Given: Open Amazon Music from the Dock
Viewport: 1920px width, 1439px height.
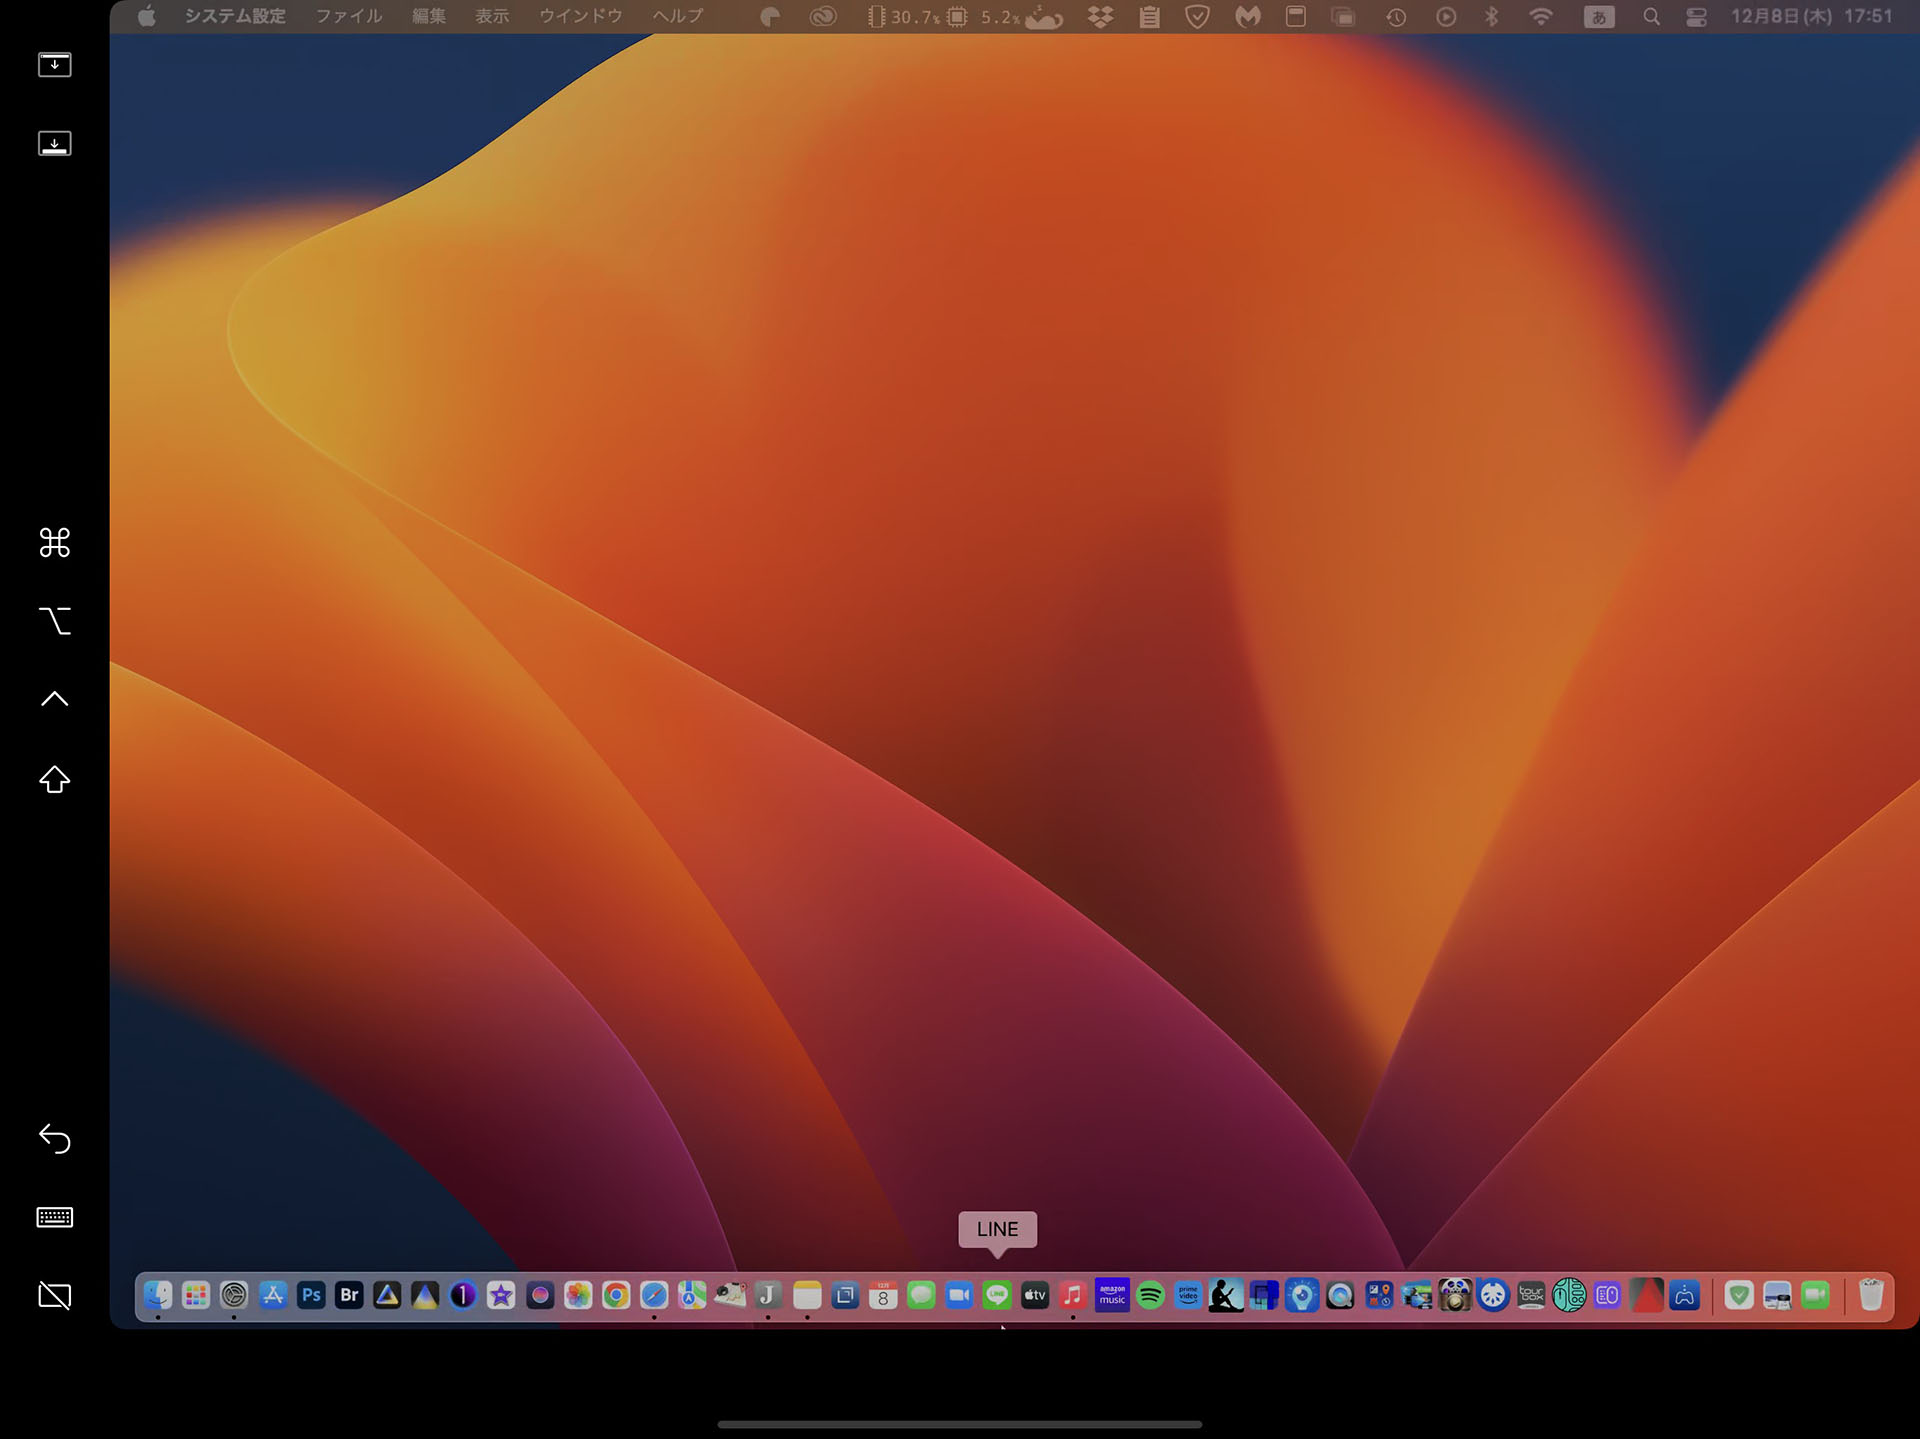Looking at the screenshot, I should point(1111,1295).
